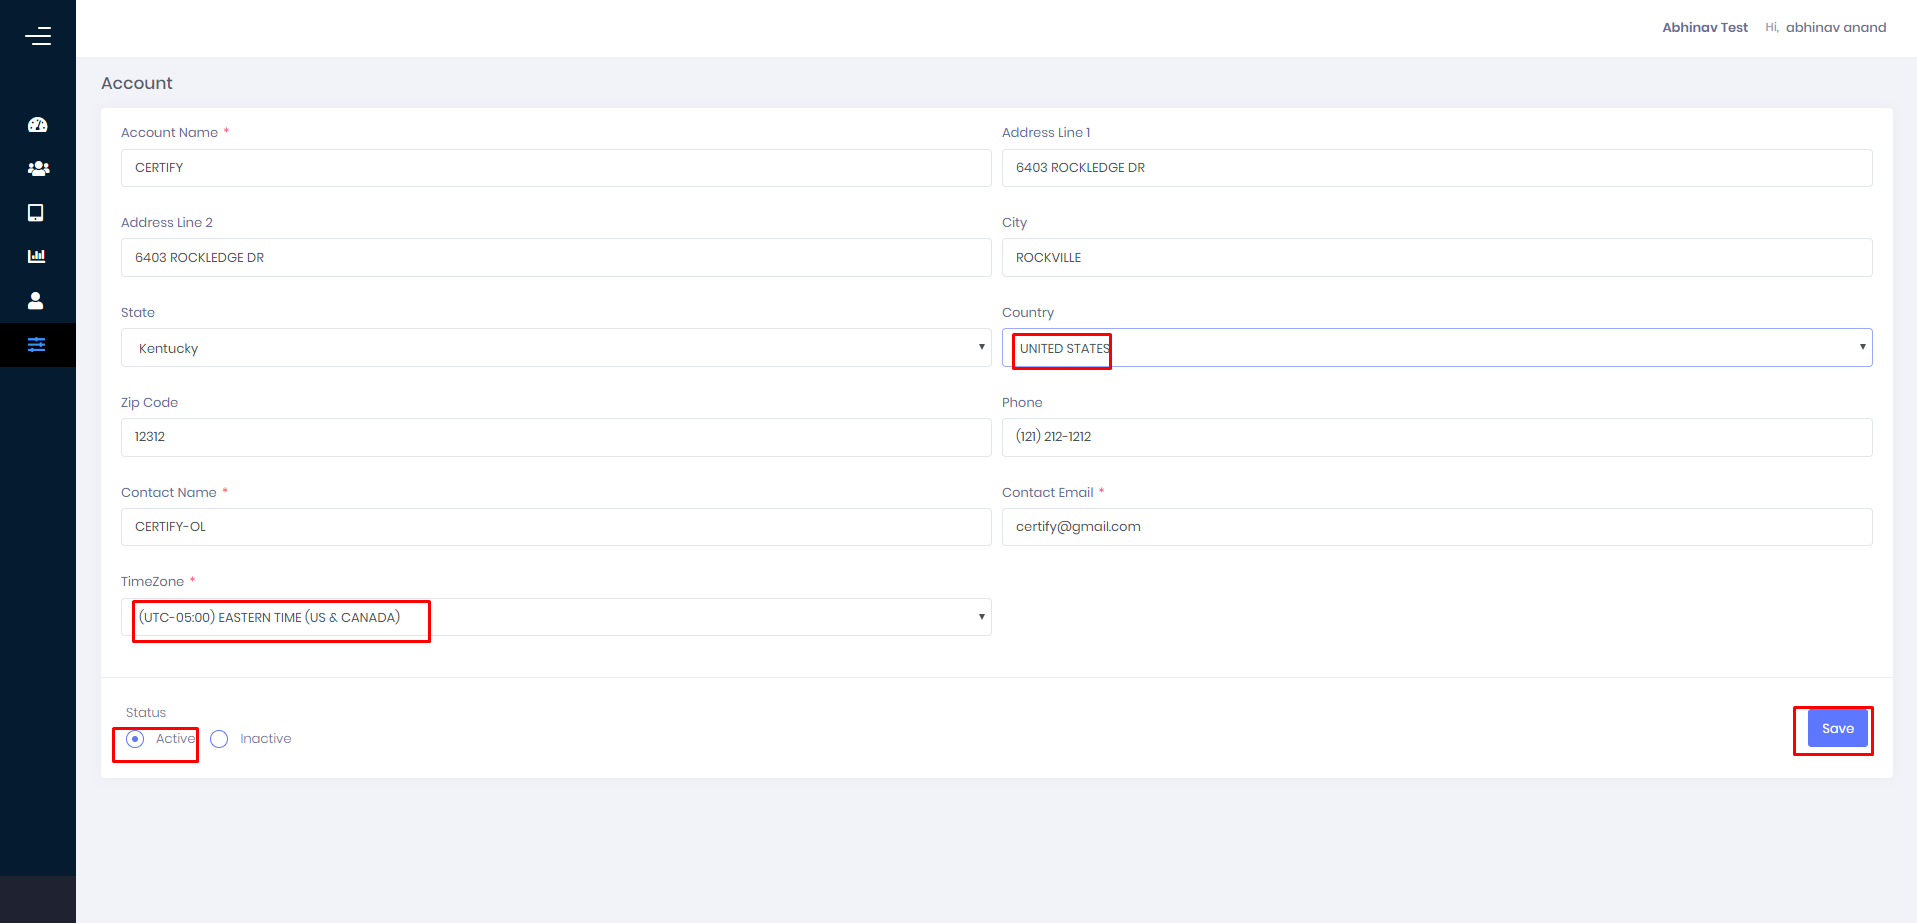Select the Active status radio button
This screenshot has height=923, width=1917.
coord(135,739)
